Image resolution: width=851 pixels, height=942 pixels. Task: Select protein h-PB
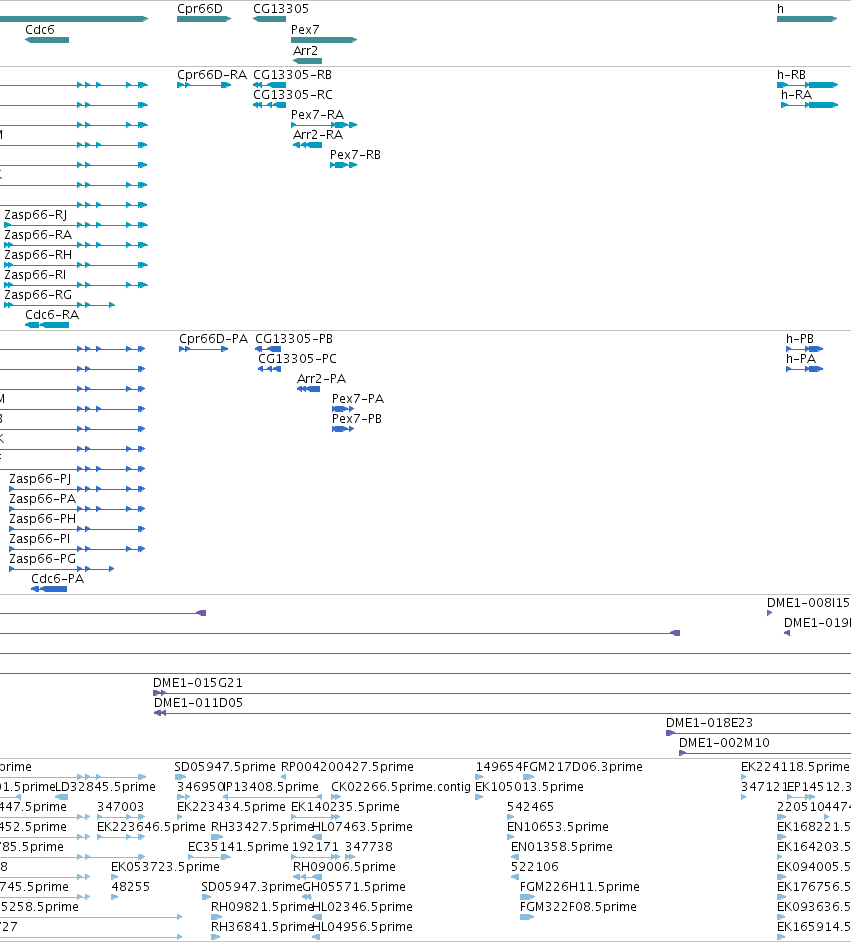[x=804, y=349]
